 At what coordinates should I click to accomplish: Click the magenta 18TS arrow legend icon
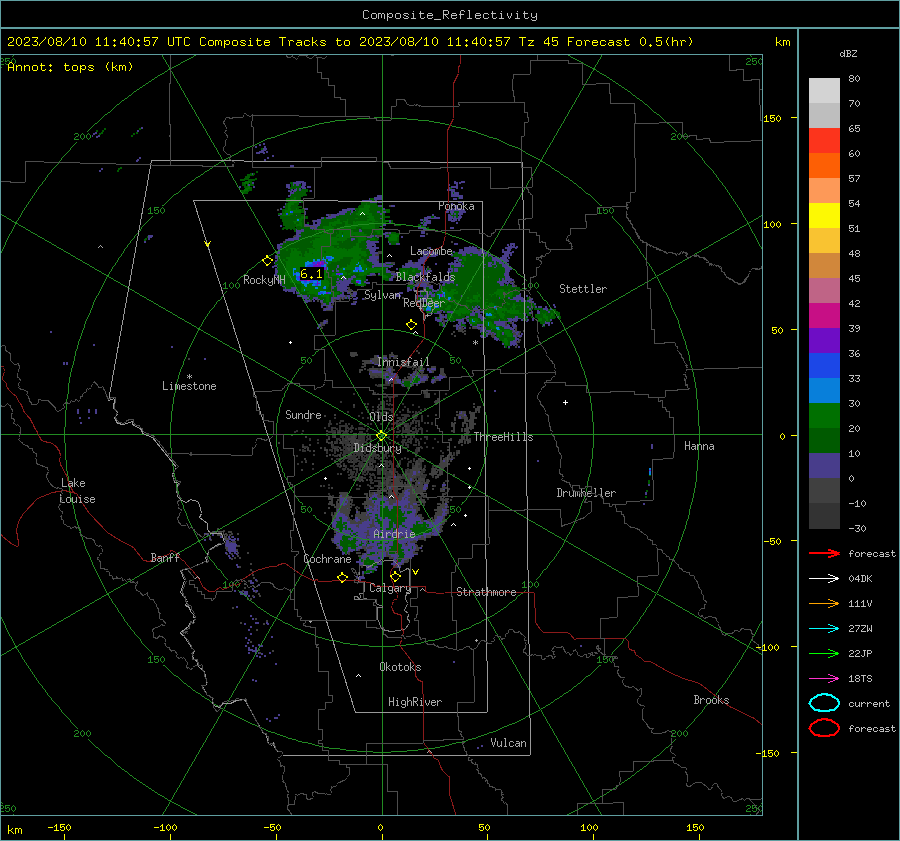click(x=824, y=678)
